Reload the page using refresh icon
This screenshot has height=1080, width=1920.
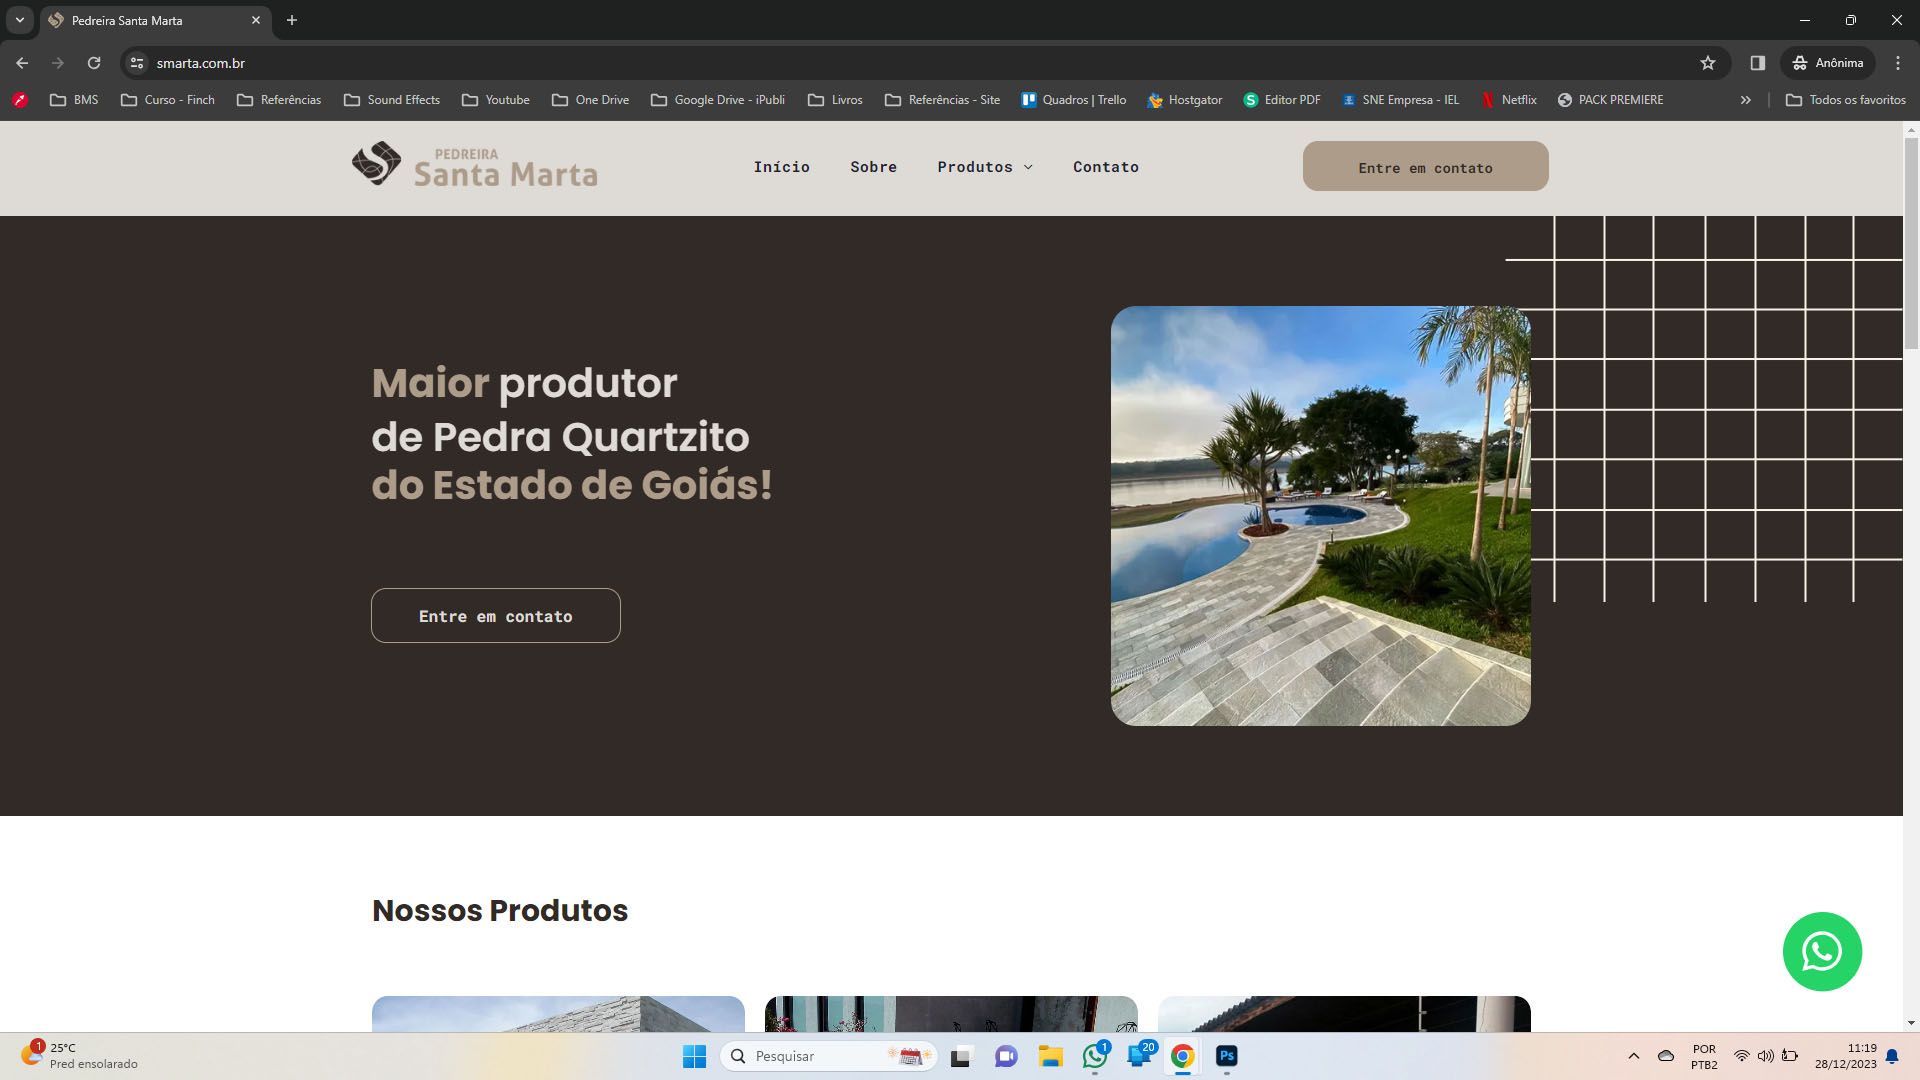[94, 63]
